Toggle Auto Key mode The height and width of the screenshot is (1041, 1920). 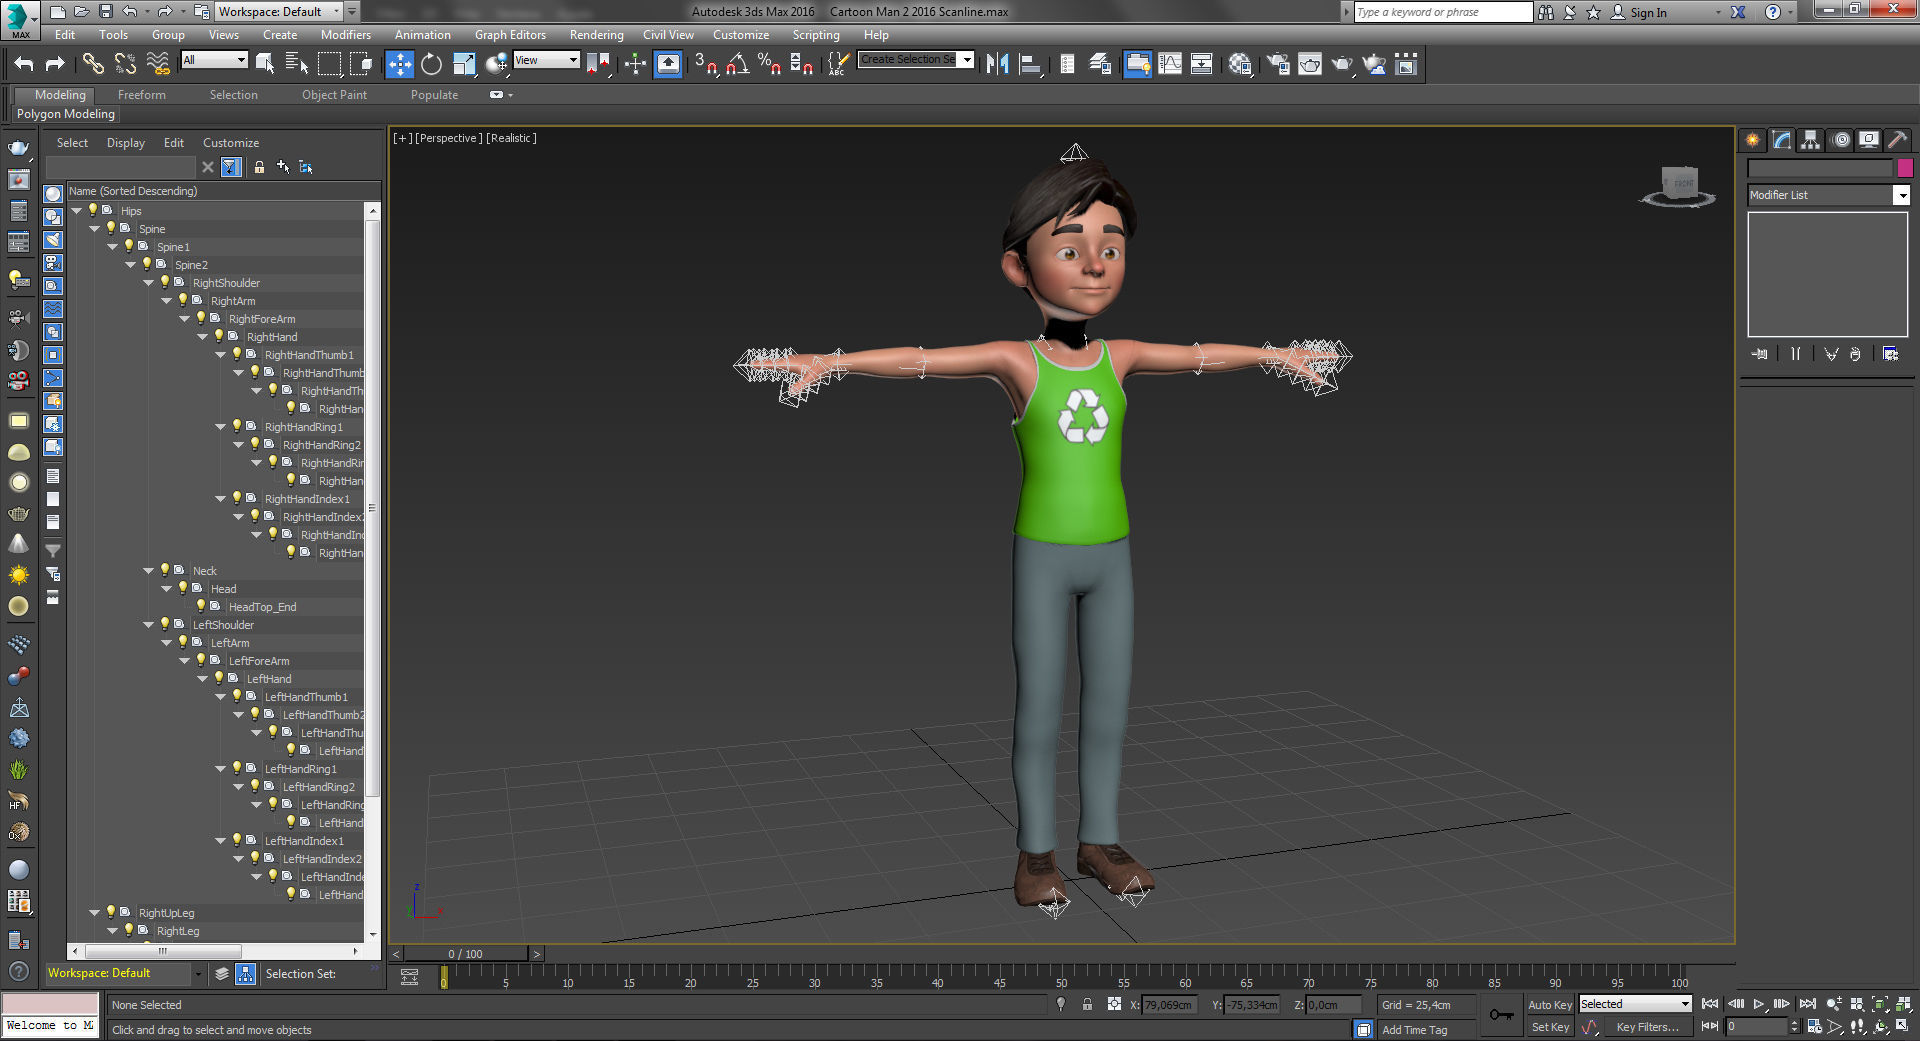click(1549, 1005)
